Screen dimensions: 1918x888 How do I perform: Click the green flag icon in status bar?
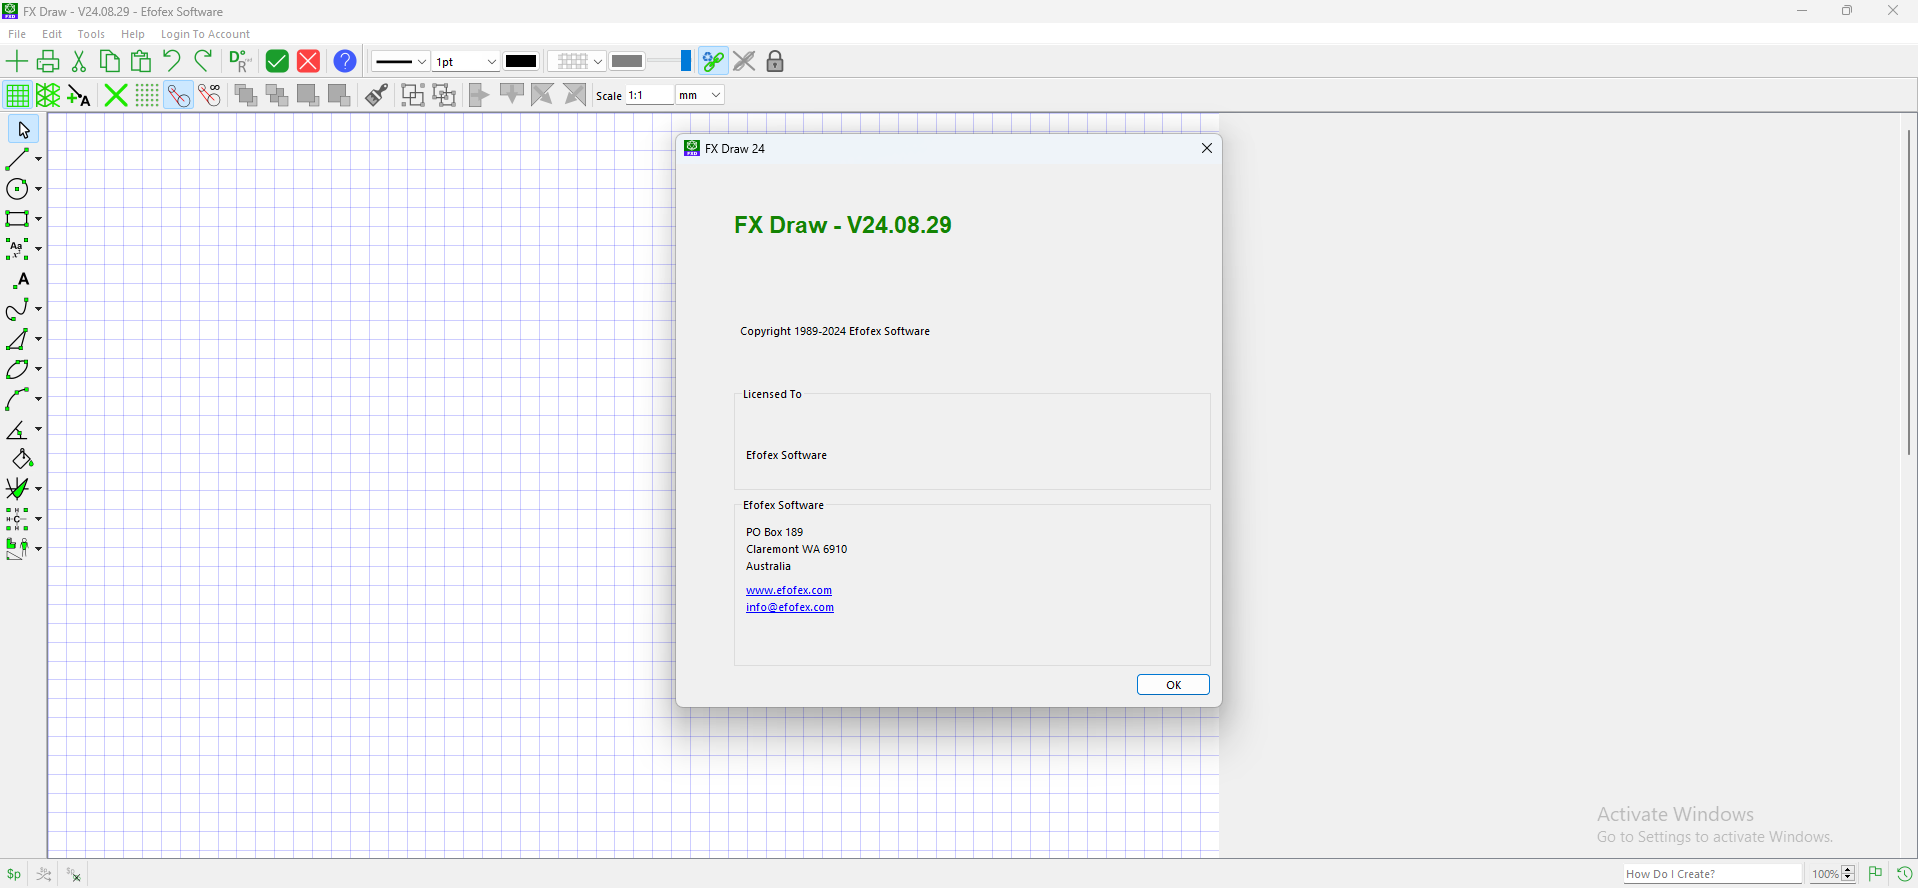(x=1876, y=873)
